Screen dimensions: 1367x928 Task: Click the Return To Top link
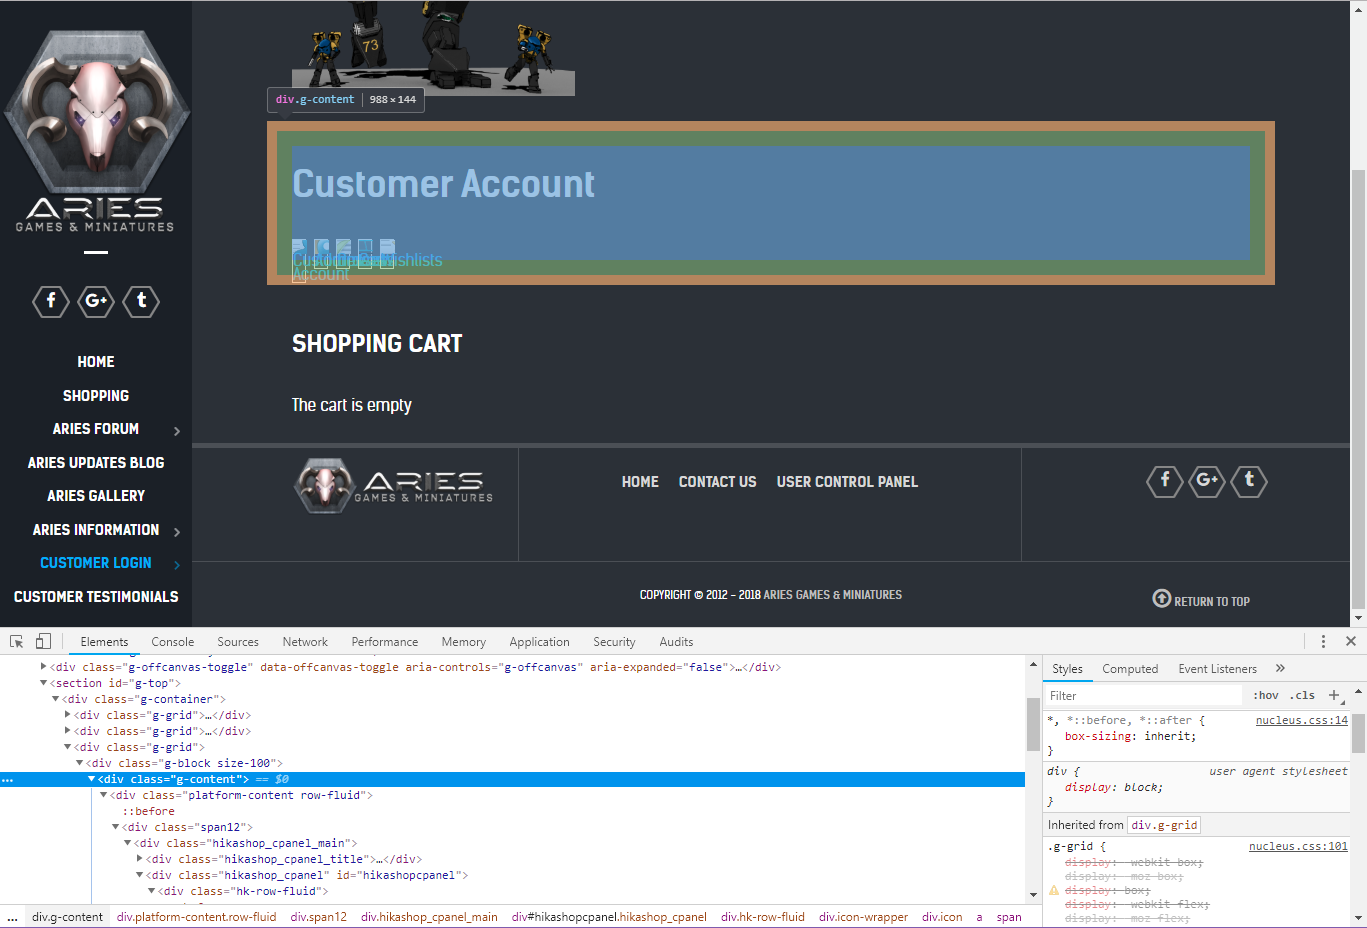(x=1201, y=600)
